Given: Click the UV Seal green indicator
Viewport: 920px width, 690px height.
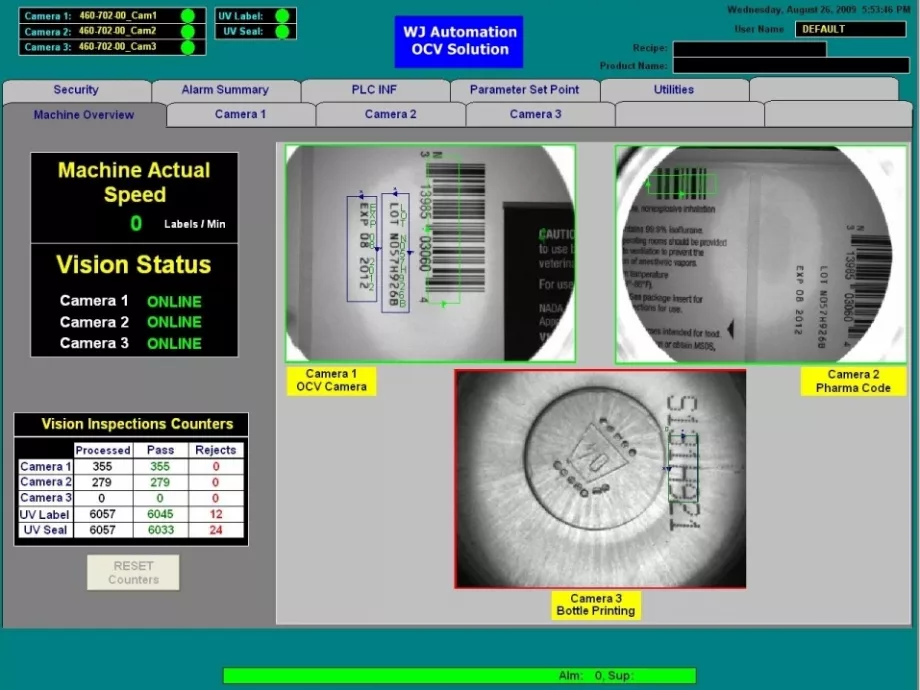Looking at the screenshot, I should 282,32.
